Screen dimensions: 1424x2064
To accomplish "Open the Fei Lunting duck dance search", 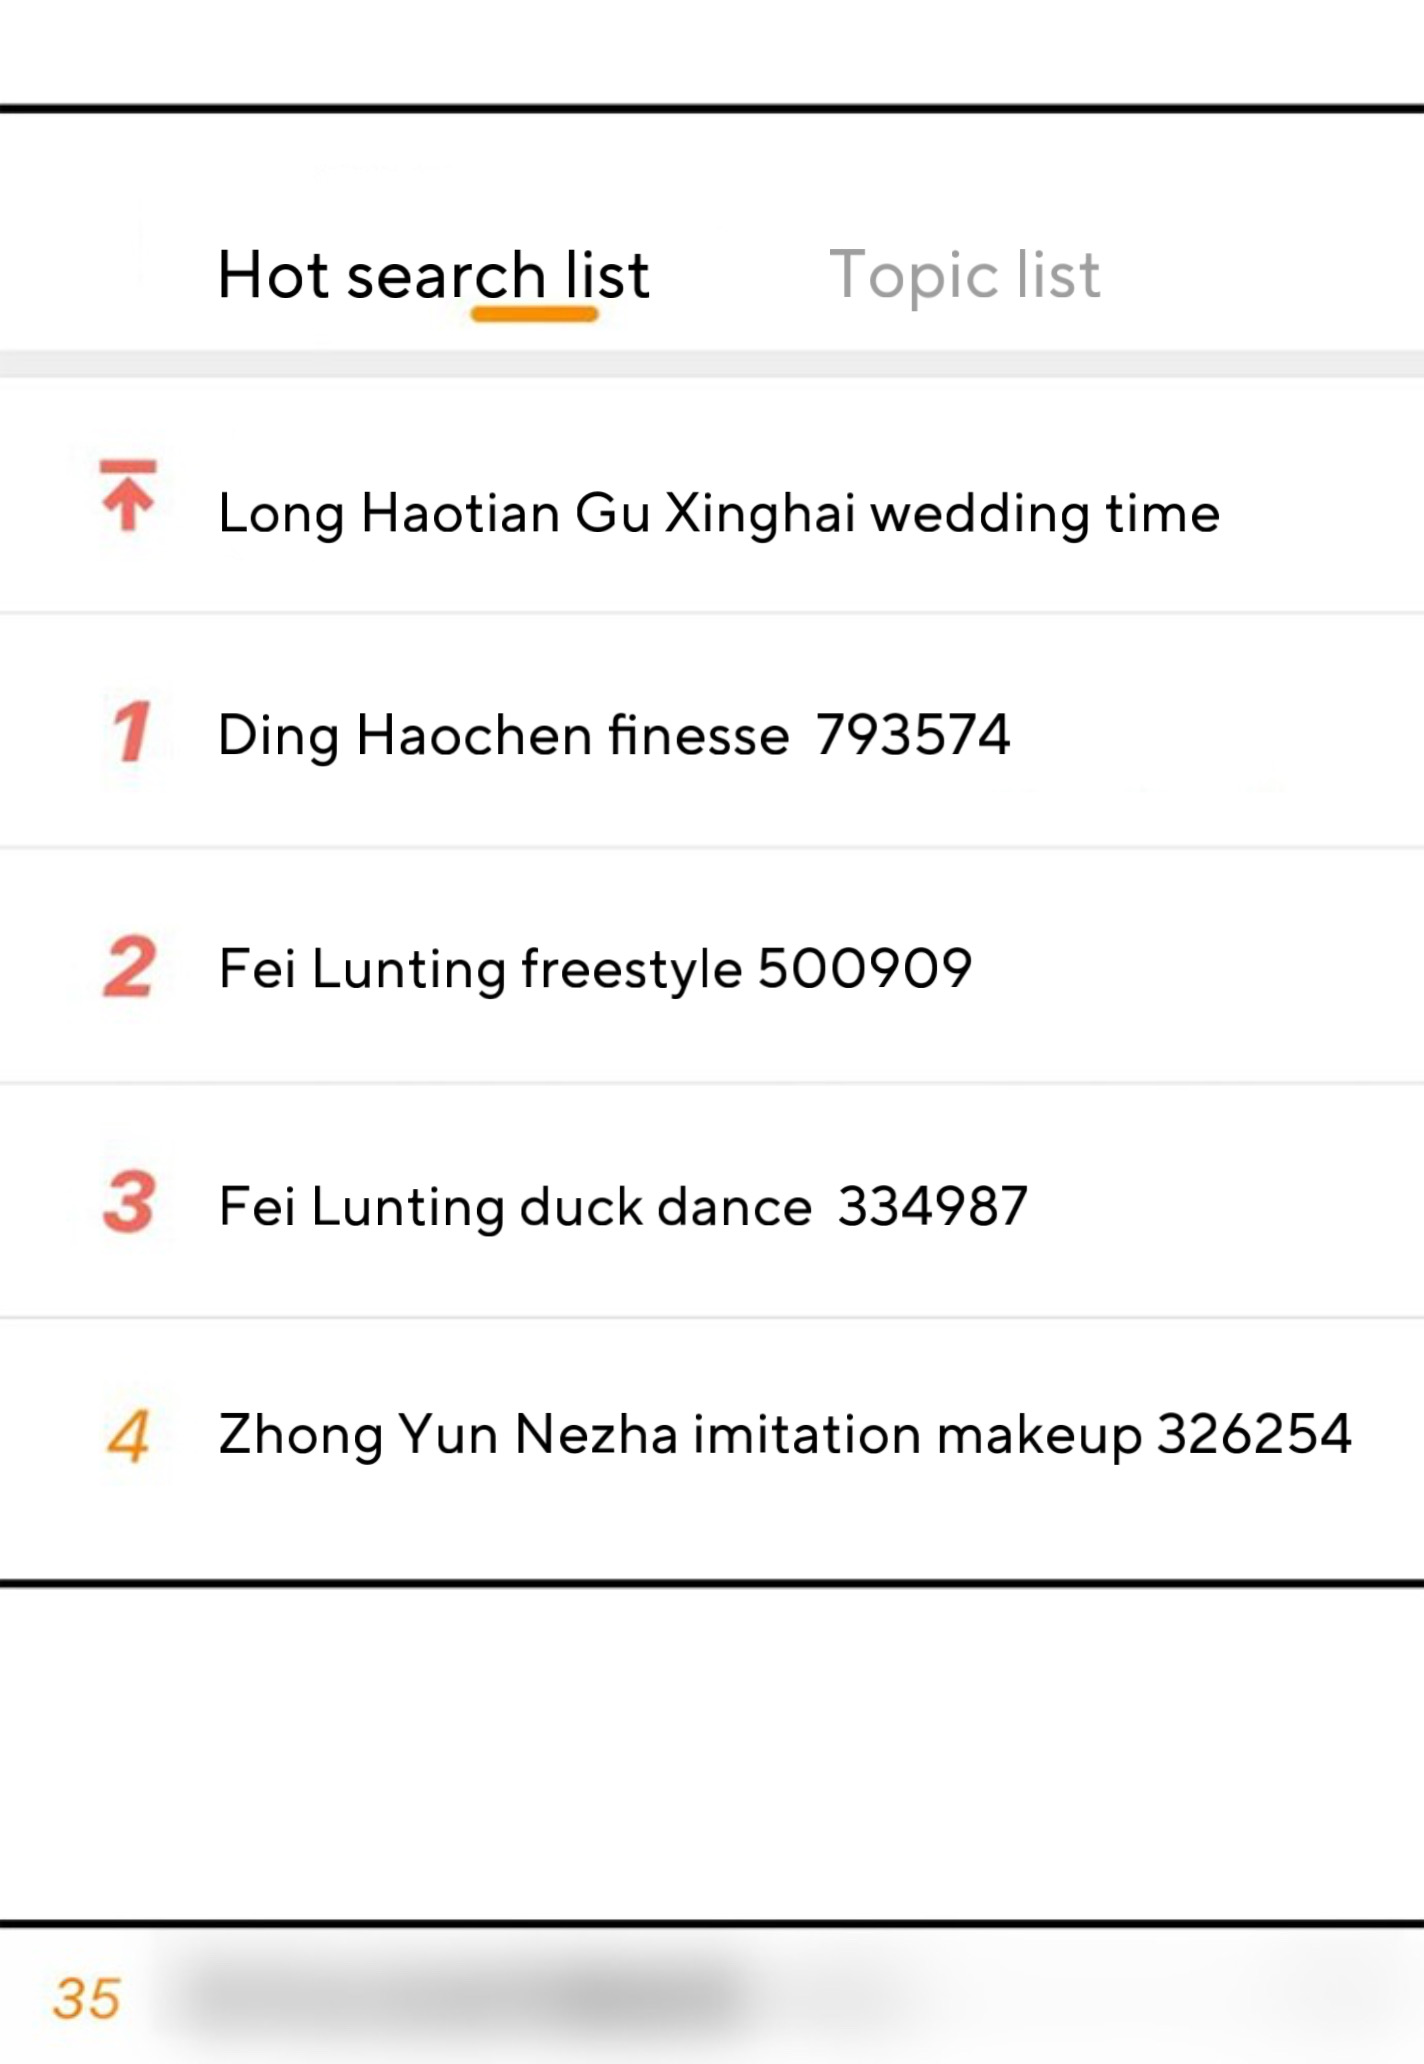I will [x=515, y=1206].
